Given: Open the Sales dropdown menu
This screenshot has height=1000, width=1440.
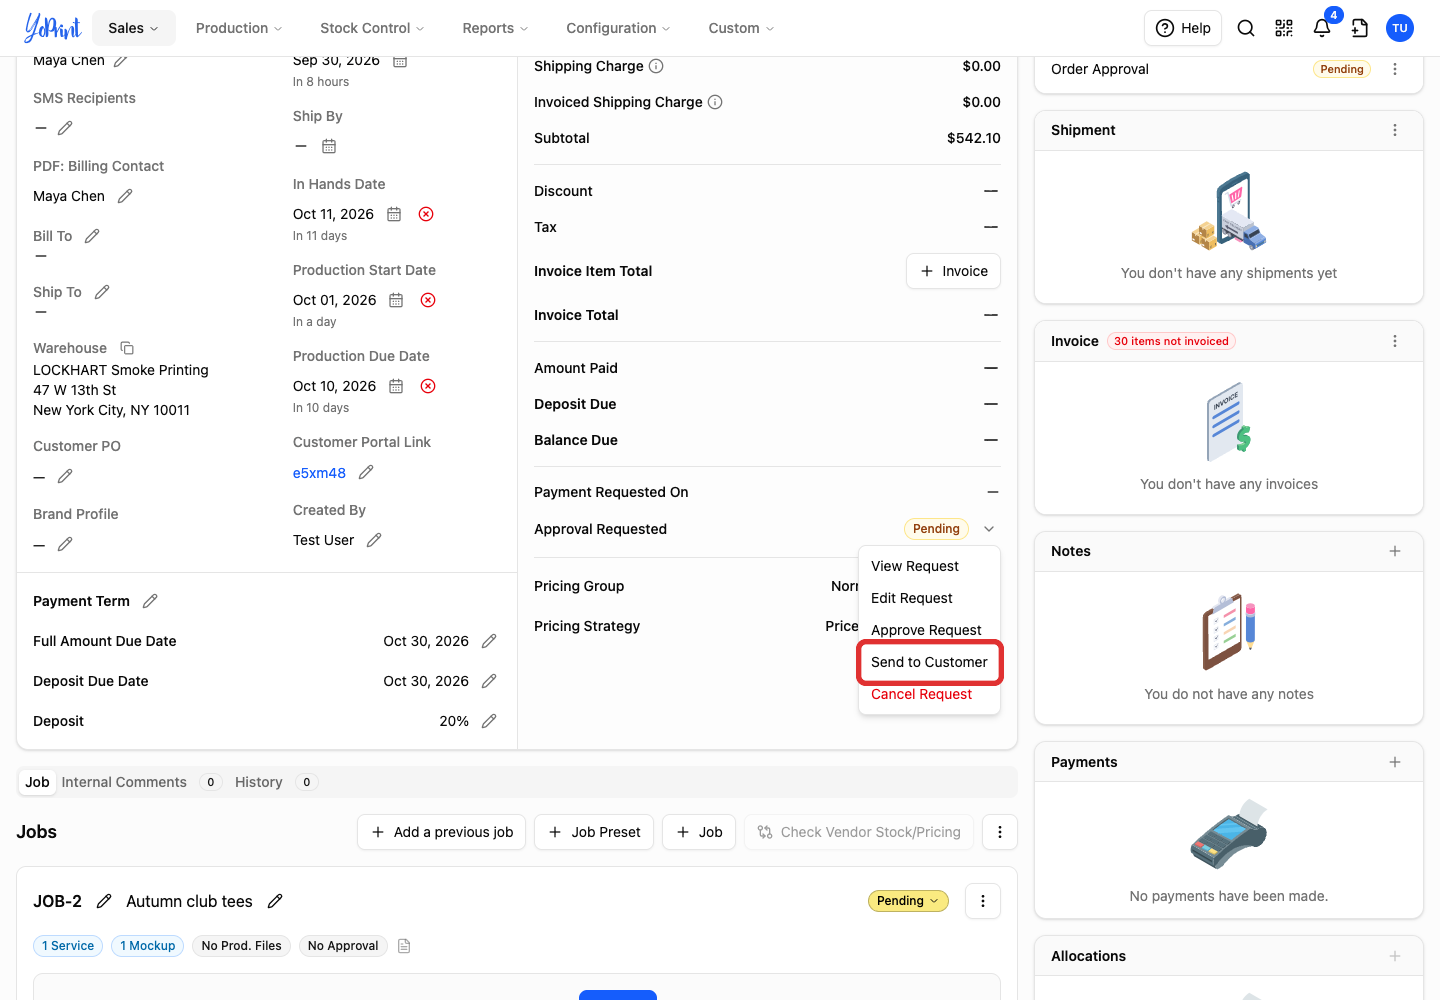Looking at the screenshot, I should [x=134, y=28].
